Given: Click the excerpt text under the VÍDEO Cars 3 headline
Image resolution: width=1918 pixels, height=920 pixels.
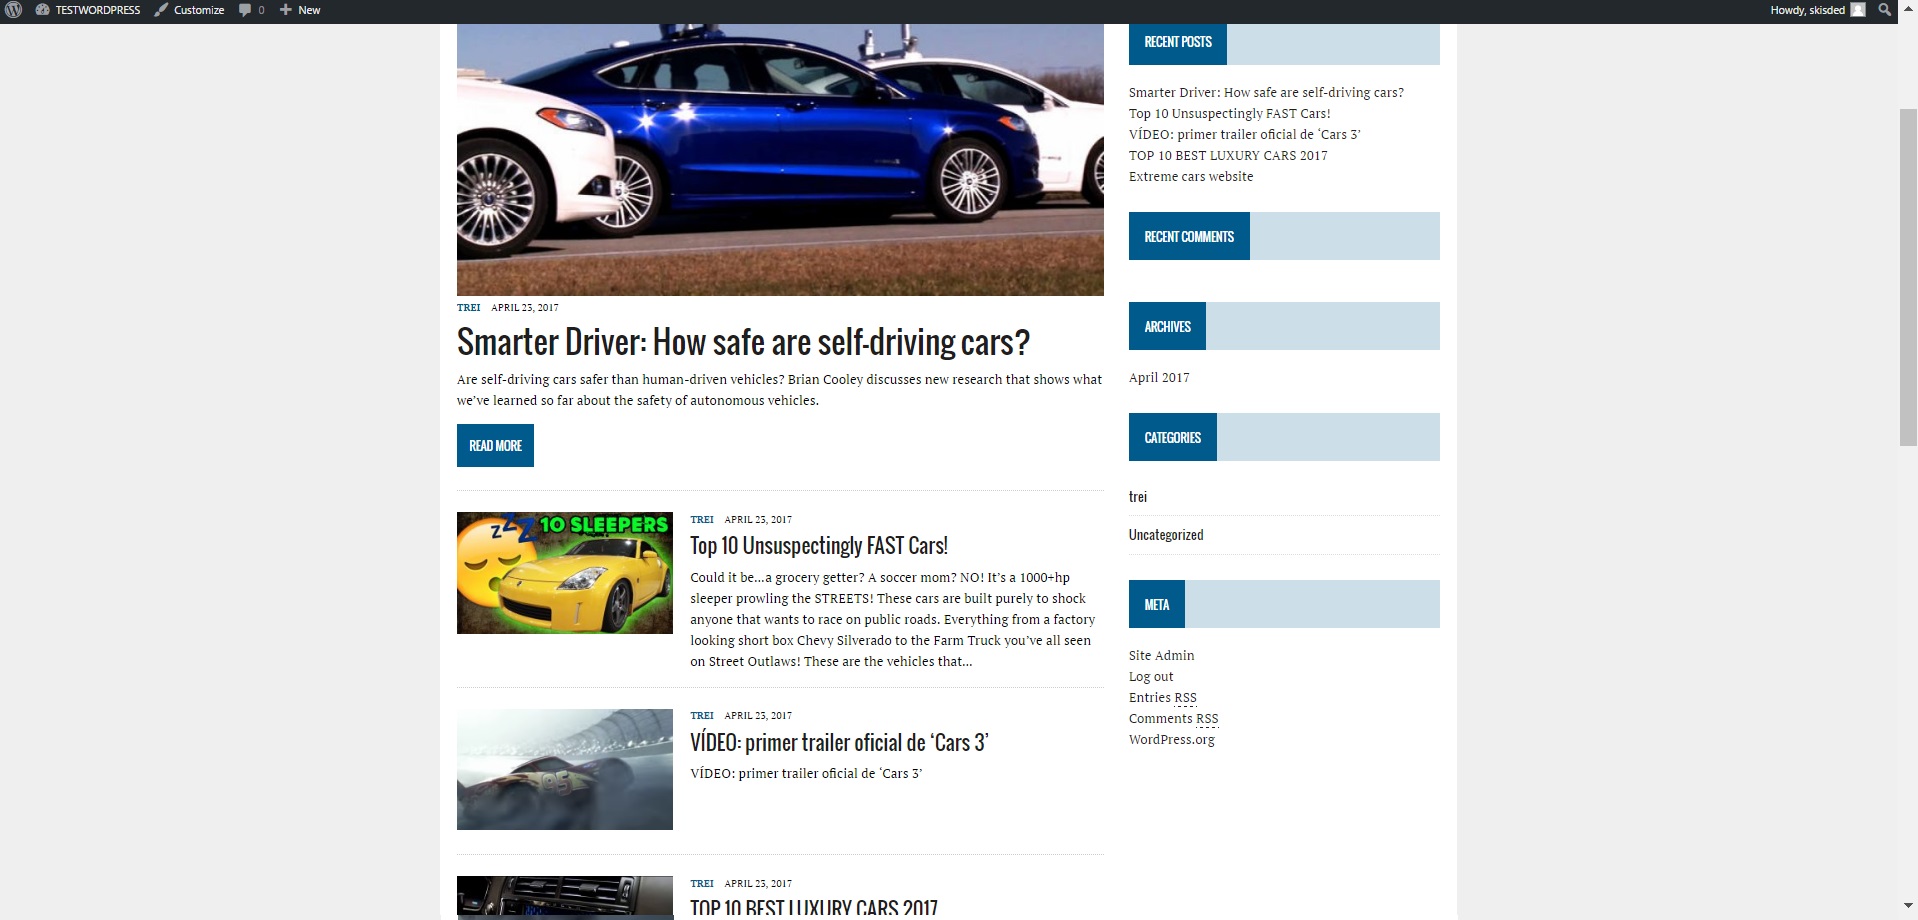Looking at the screenshot, I should click(x=806, y=774).
